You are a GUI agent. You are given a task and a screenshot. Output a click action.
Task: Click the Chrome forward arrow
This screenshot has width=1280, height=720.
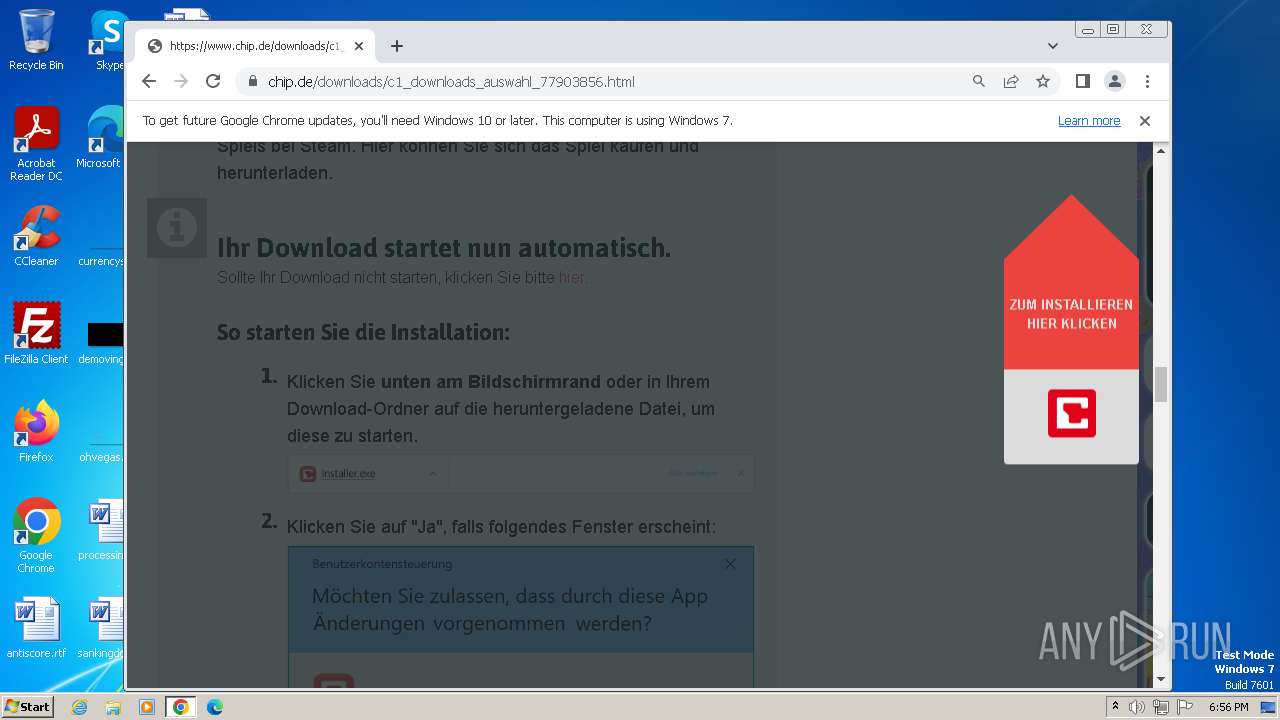tap(181, 81)
